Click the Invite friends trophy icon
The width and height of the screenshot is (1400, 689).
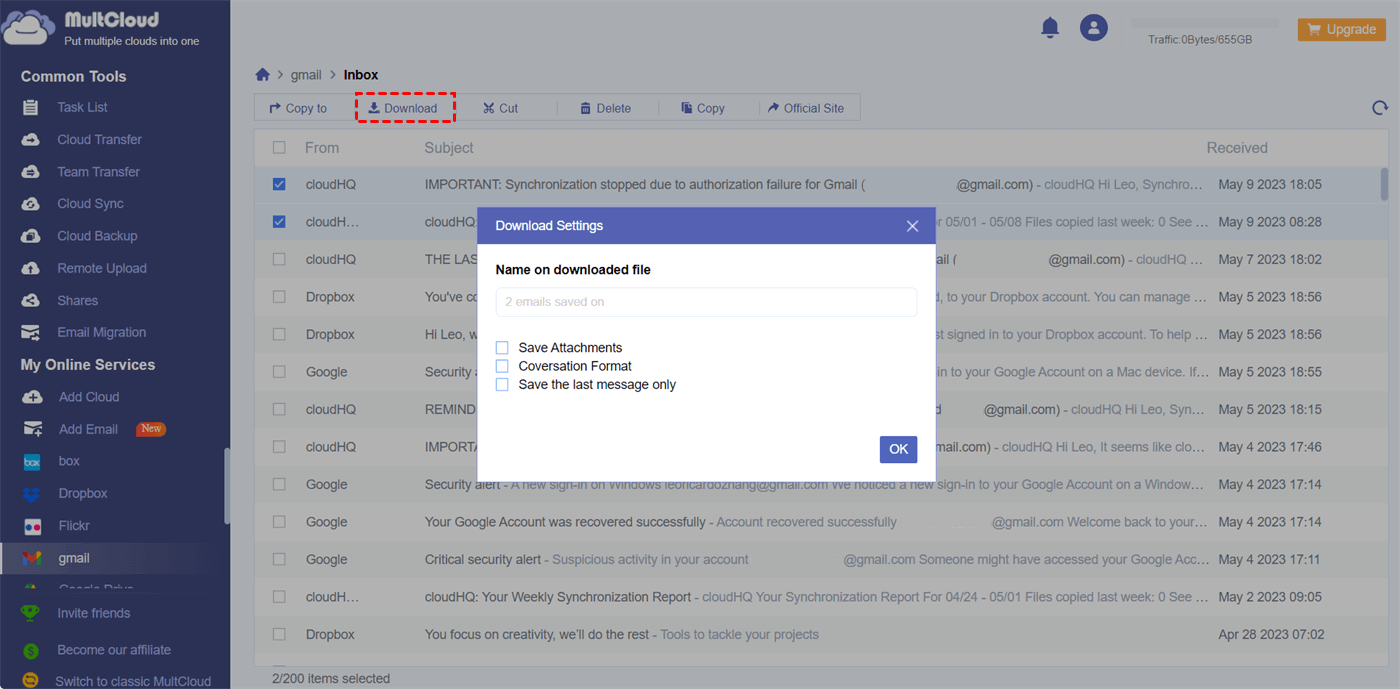(31, 613)
